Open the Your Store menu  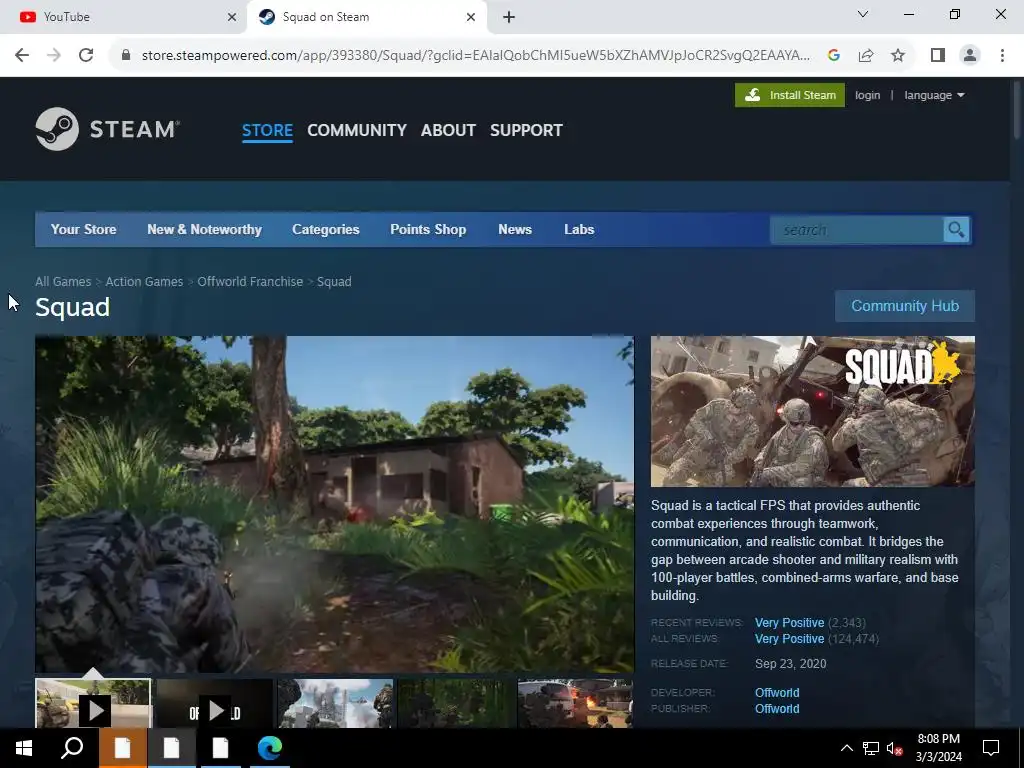pos(84,229)
